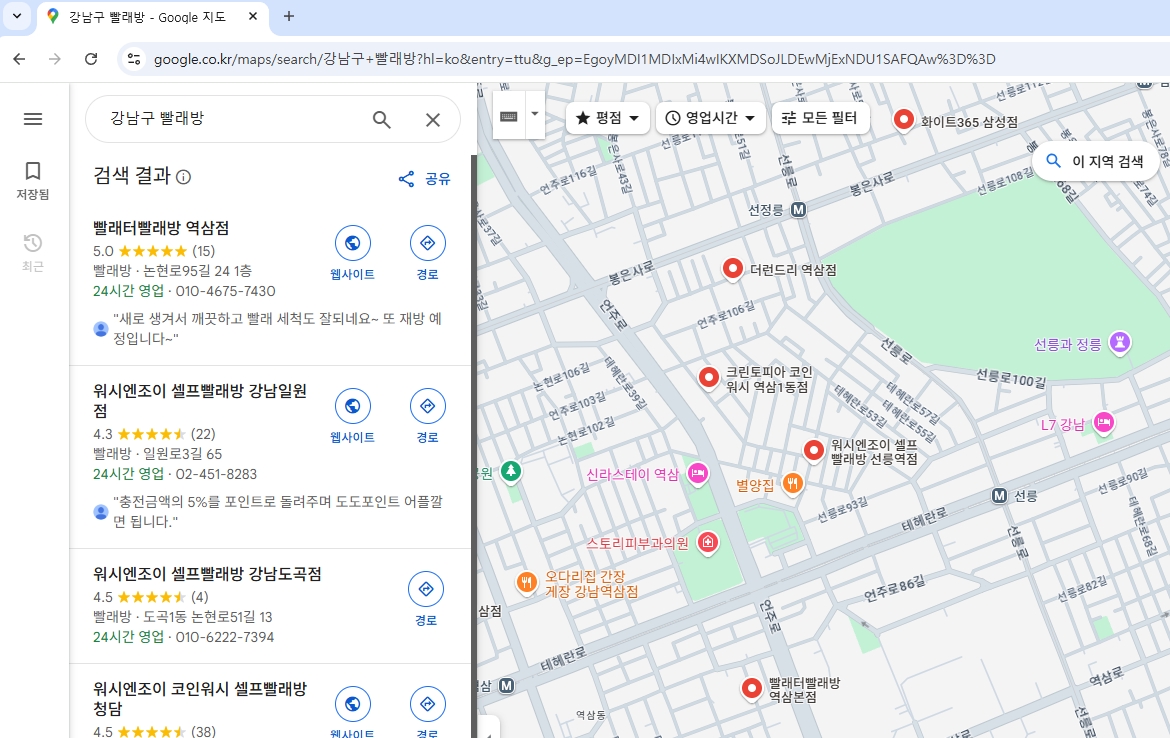Open the input tools keyboard dropdown arrow
The height and width of the screenshot is (738, 1170).
pos(535,114)
